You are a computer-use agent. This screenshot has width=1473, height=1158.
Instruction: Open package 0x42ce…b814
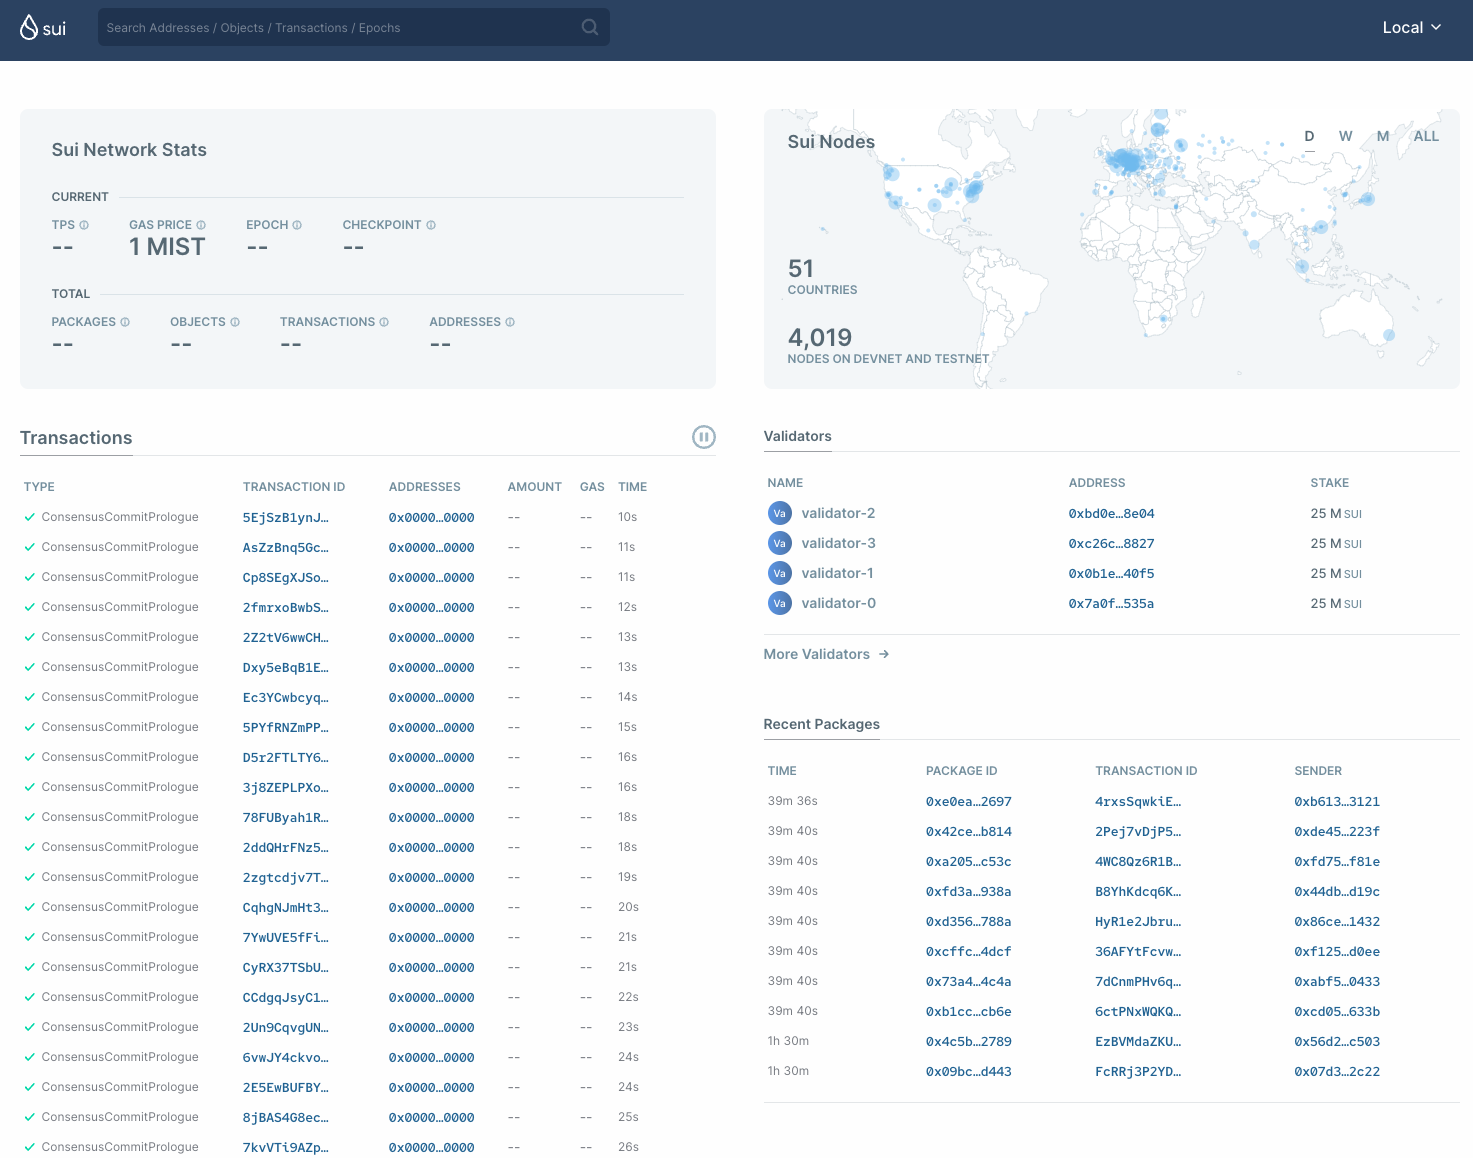(x=968, y=831)
